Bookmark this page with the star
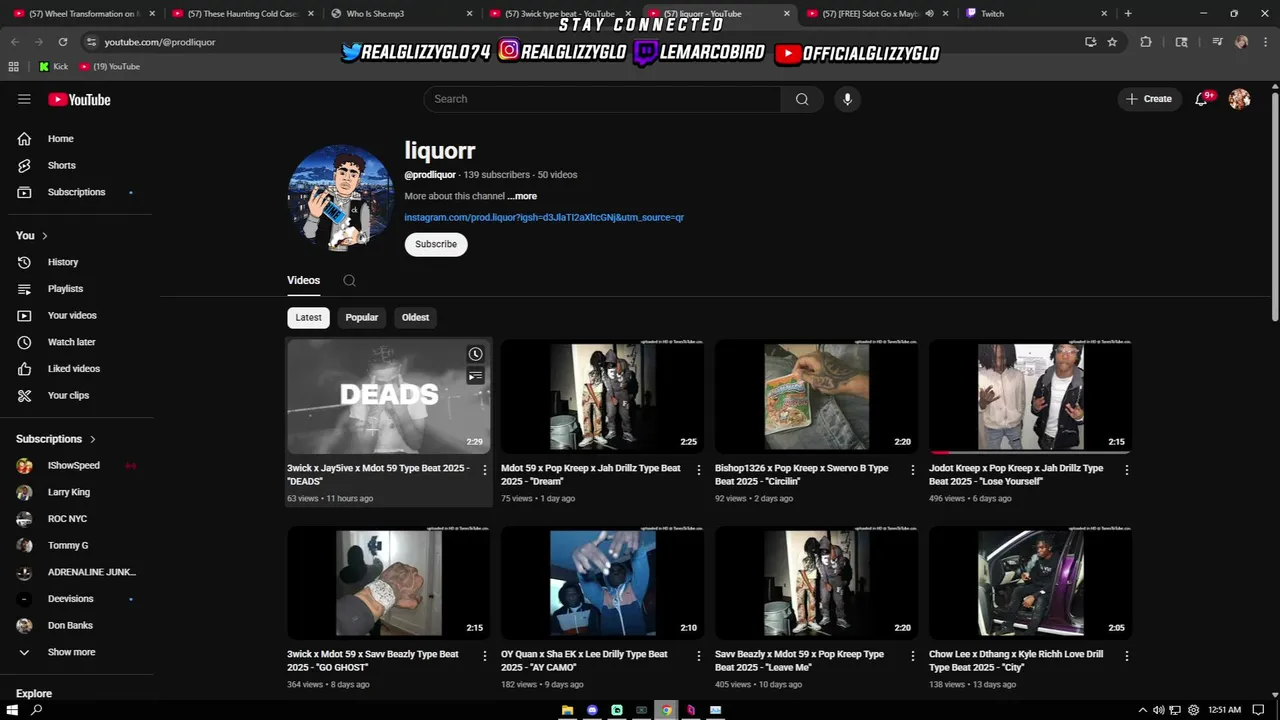This screenshot has width=1280, height=720. [x=1112, y=42]
